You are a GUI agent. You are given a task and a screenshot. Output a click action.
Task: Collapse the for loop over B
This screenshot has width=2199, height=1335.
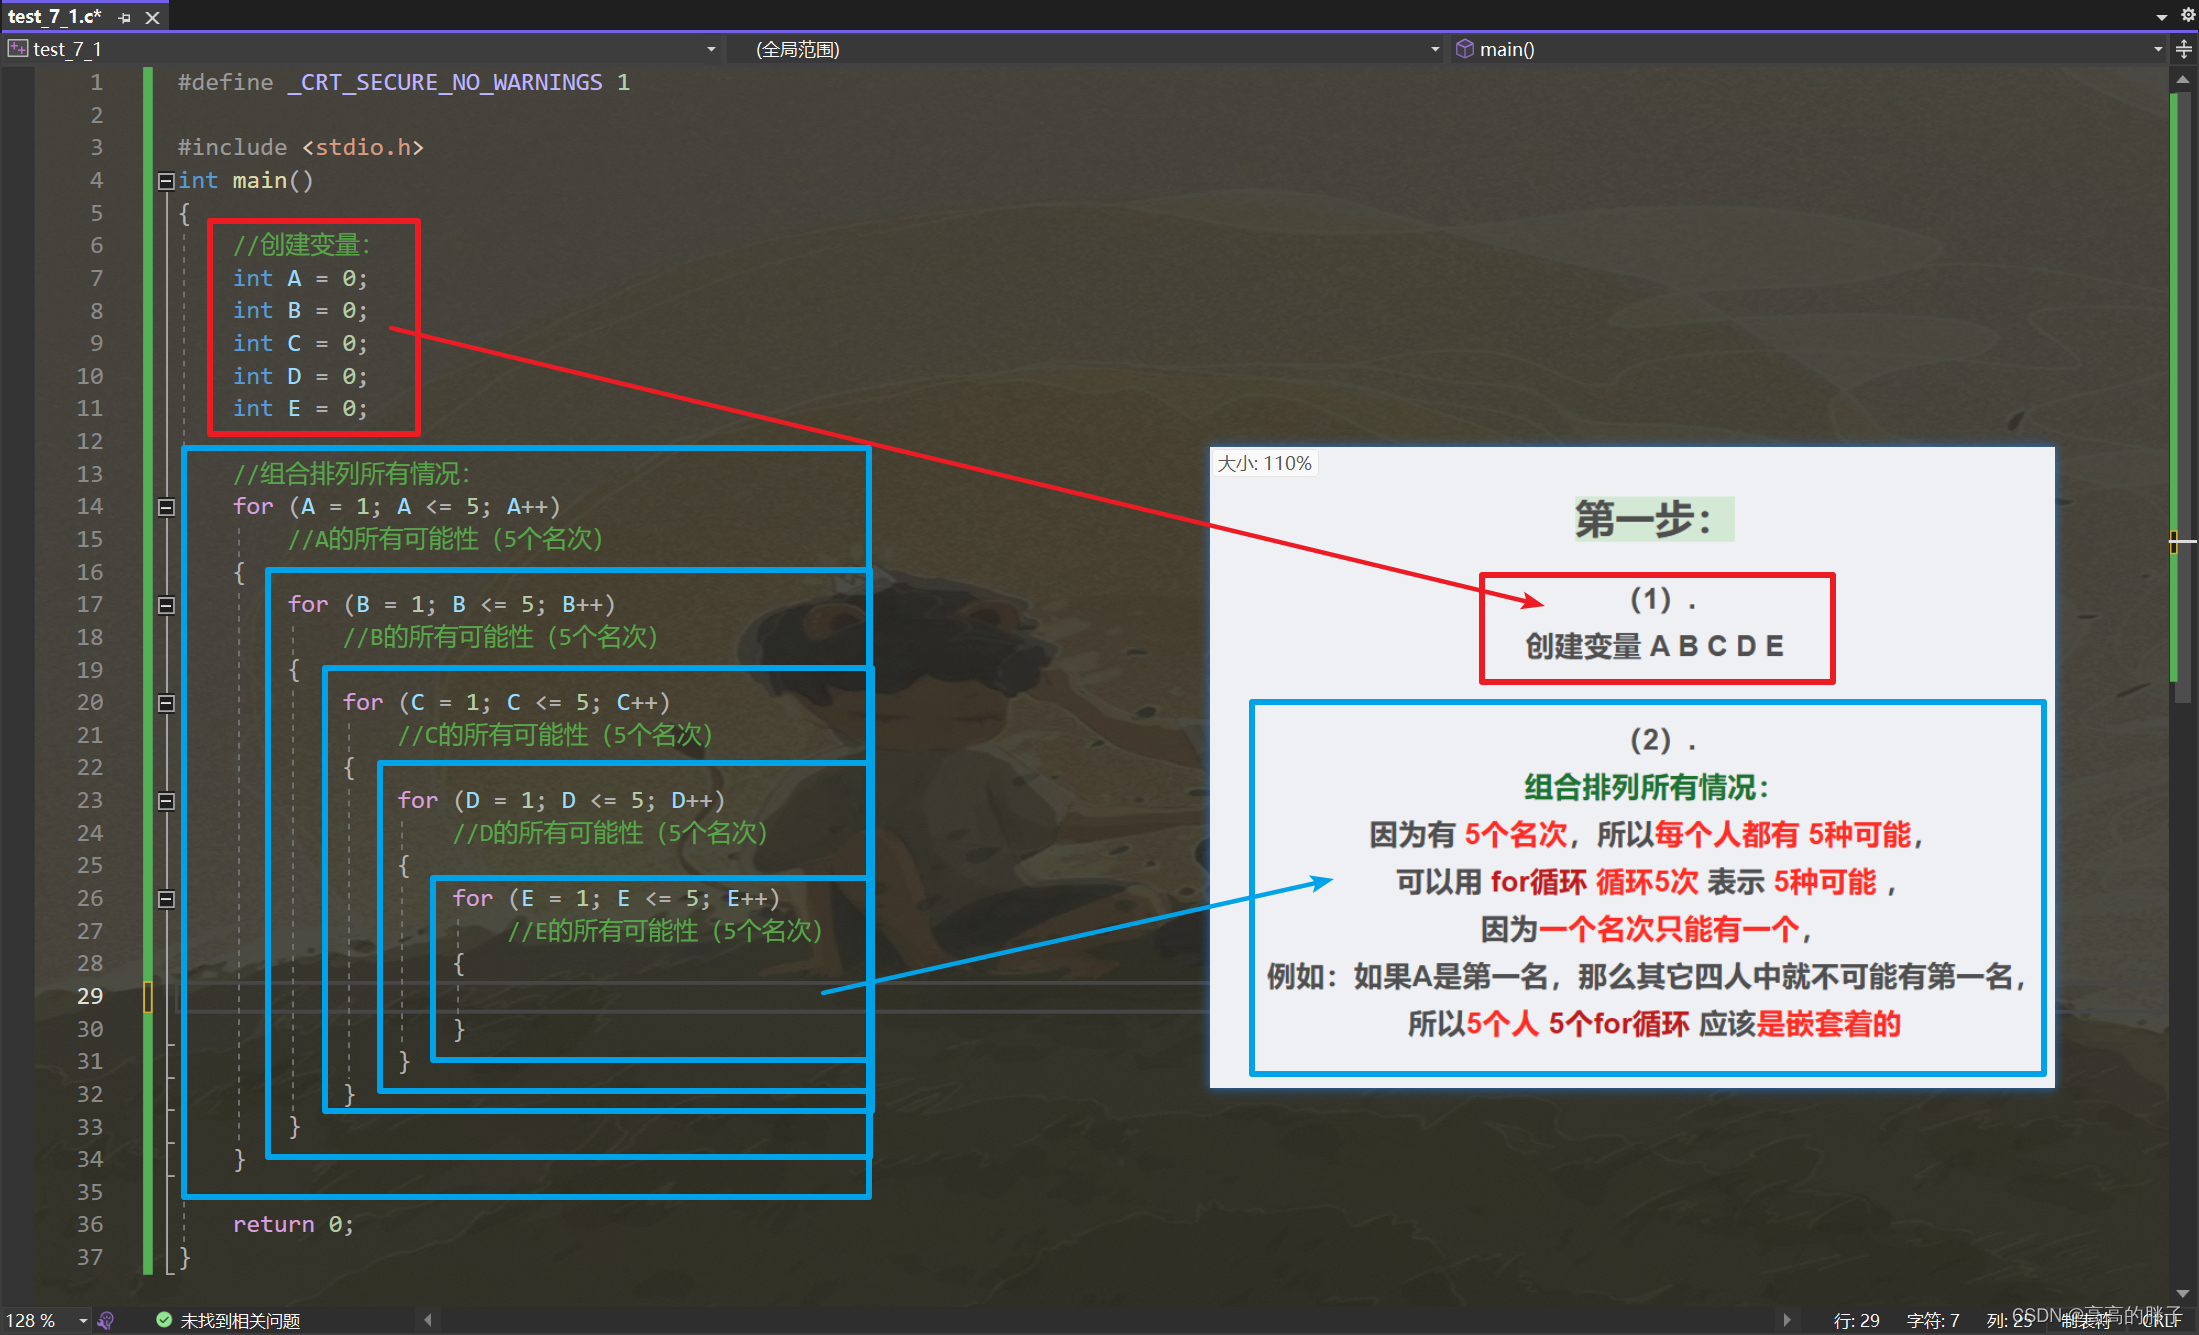pyautogui.click(x=166, y=605)
